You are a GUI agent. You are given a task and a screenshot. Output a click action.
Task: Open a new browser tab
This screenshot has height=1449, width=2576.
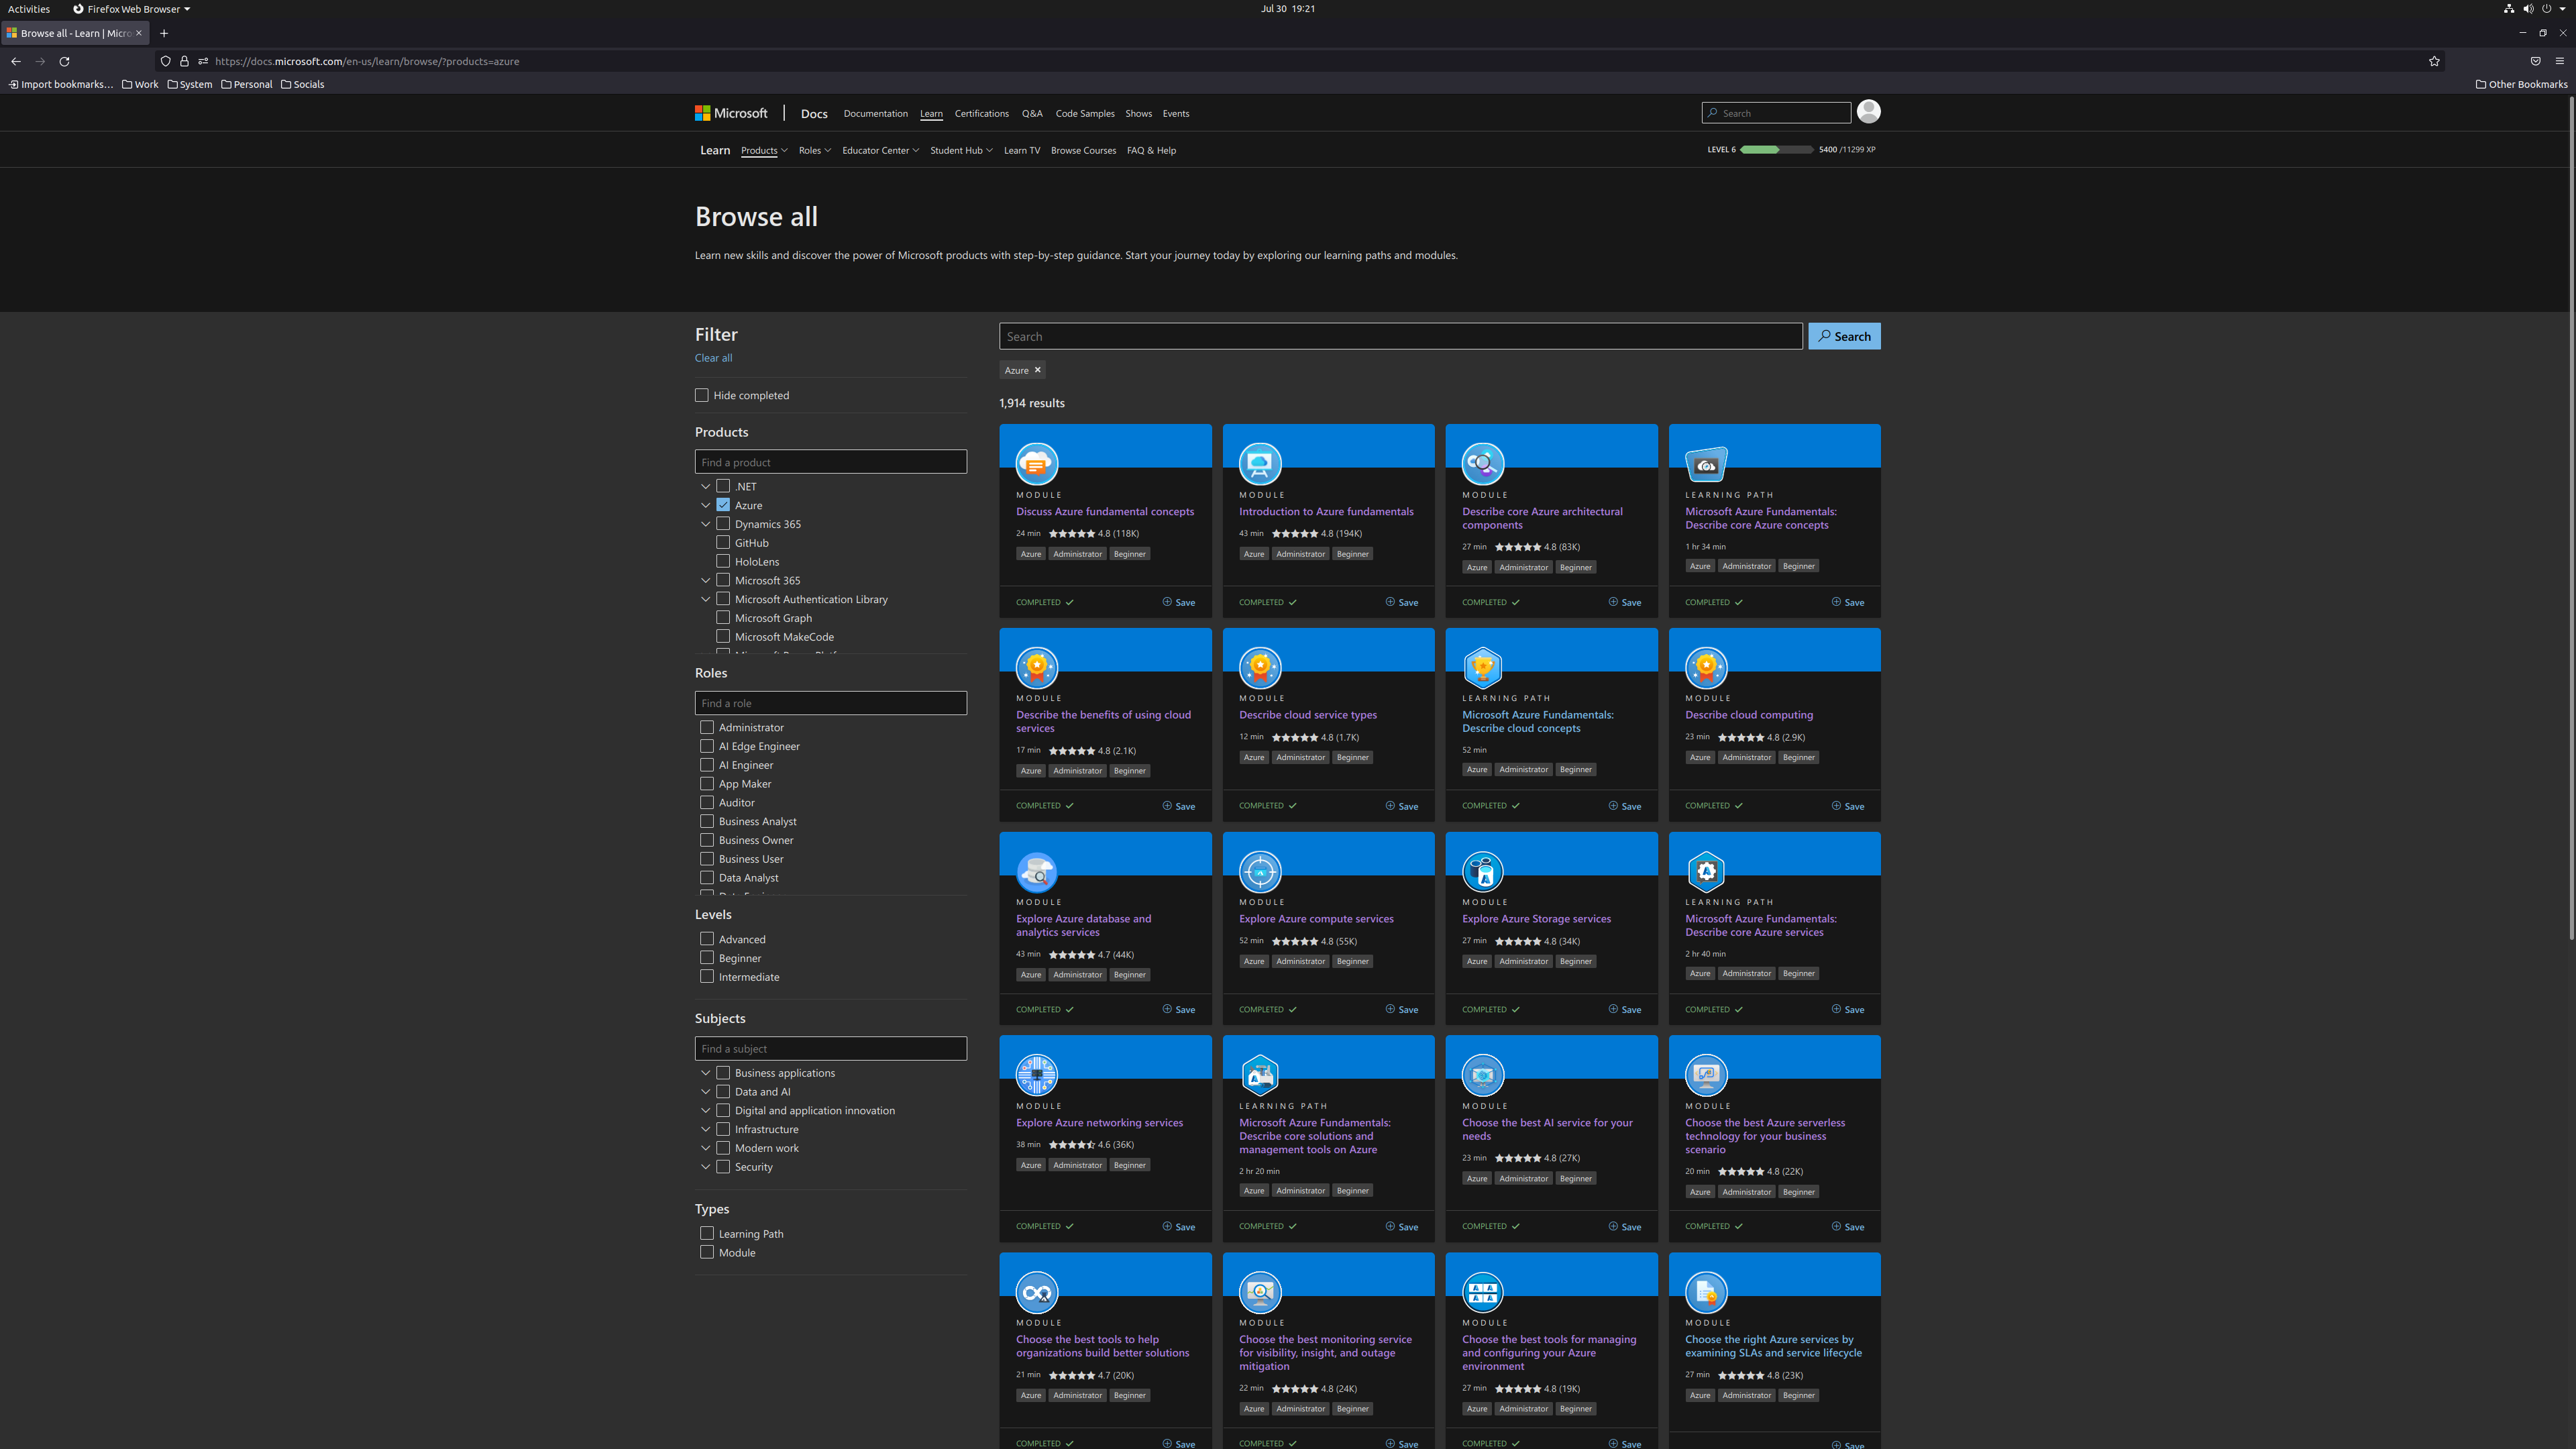click(x=164, y=33)
